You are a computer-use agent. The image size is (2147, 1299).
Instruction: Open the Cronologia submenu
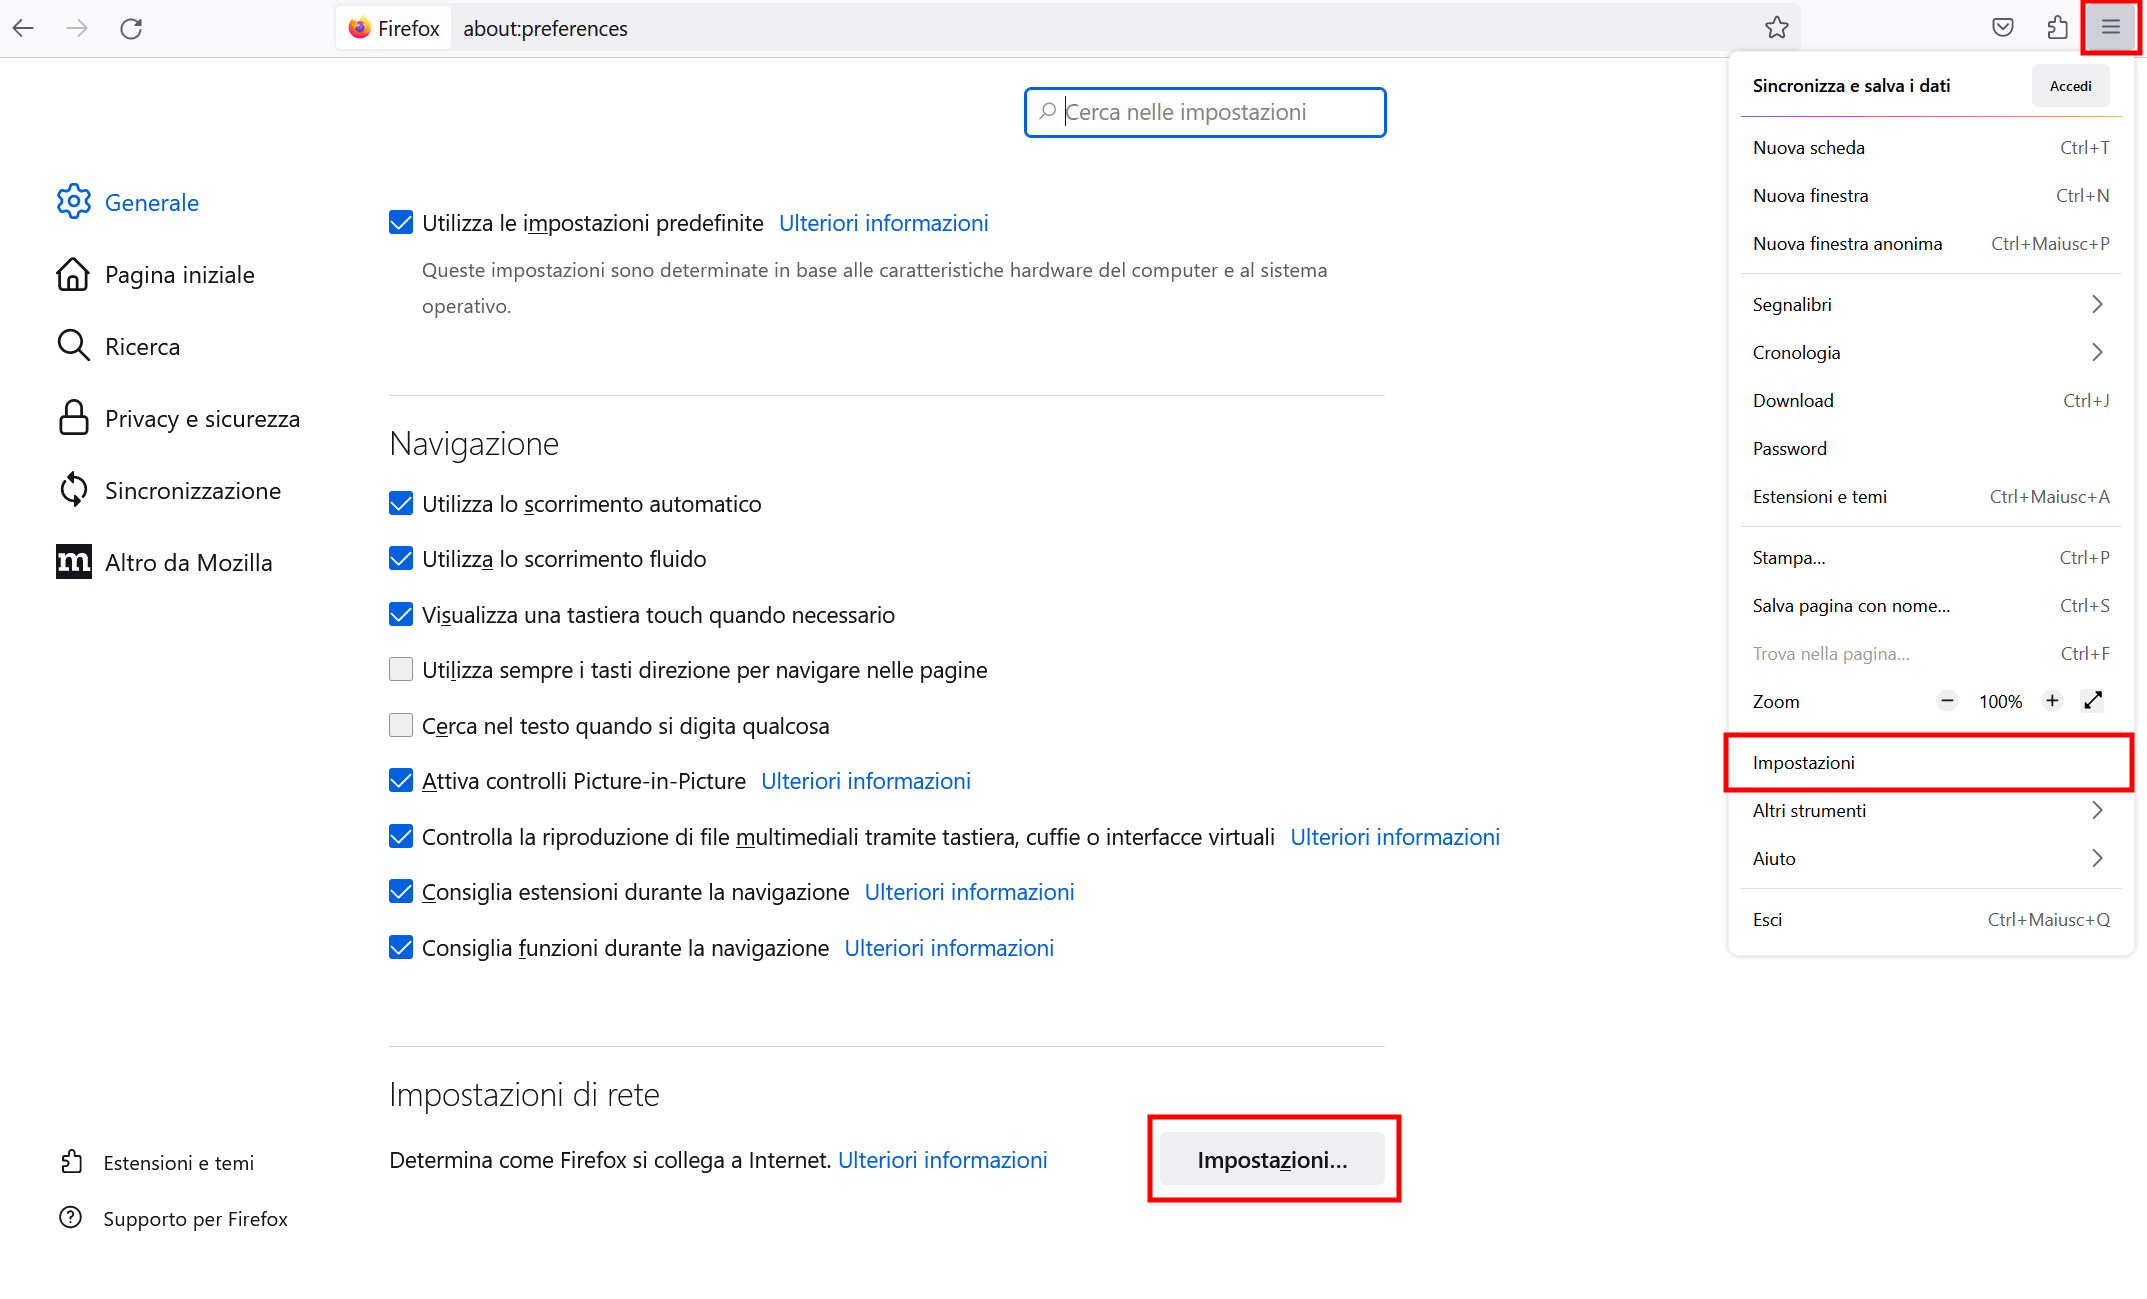coord(2096,352)
